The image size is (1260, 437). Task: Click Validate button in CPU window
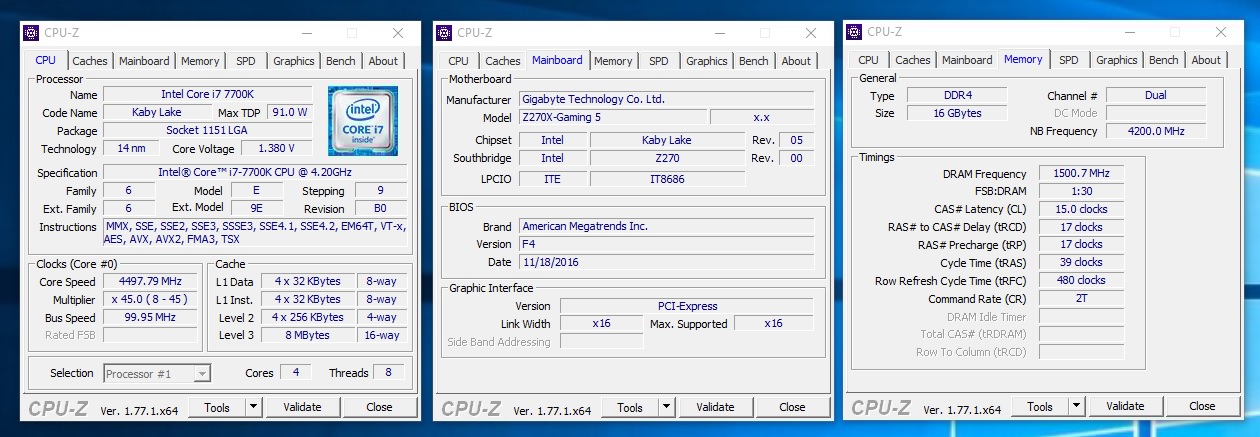pyautogui.click(x=302, y=407)
